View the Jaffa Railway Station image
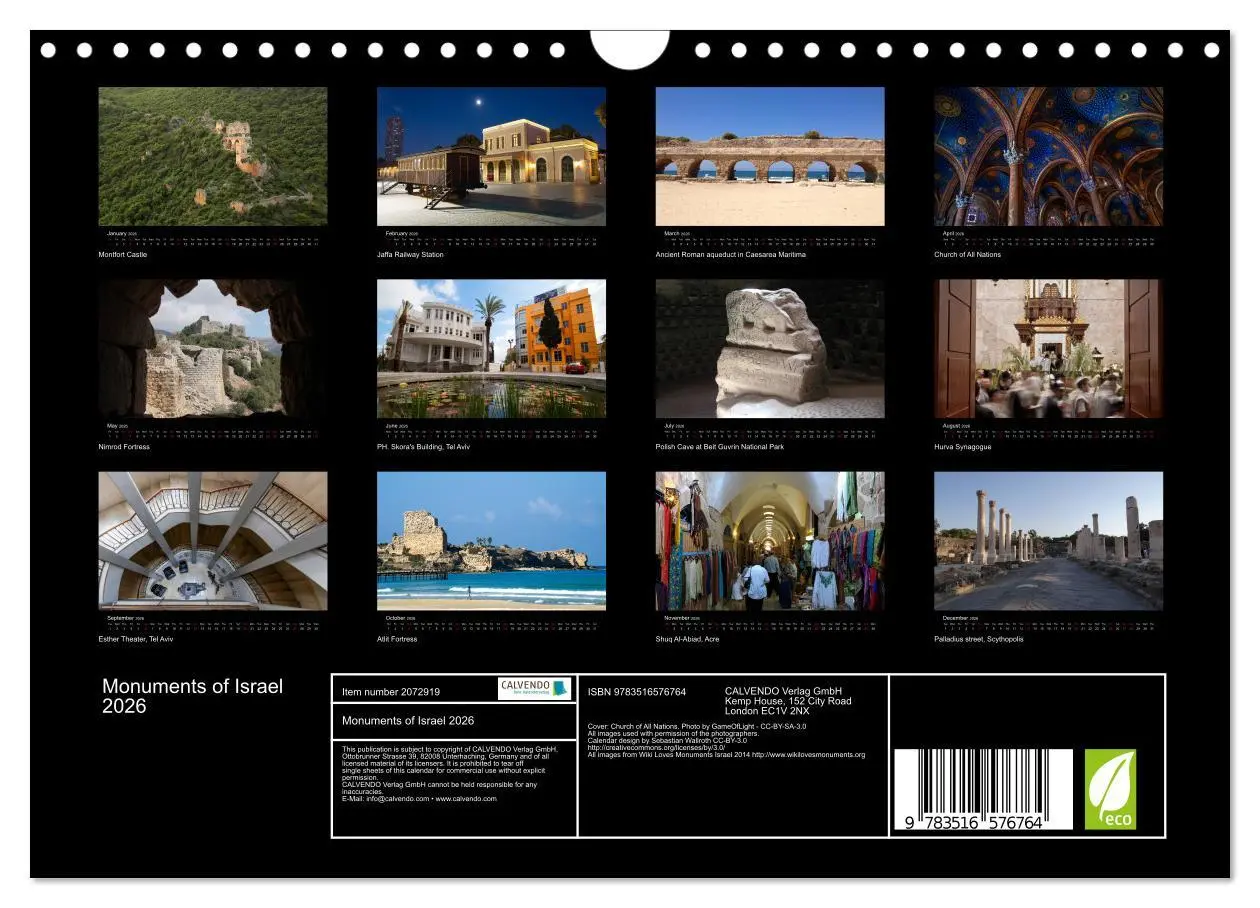 [x=492, y=155]
